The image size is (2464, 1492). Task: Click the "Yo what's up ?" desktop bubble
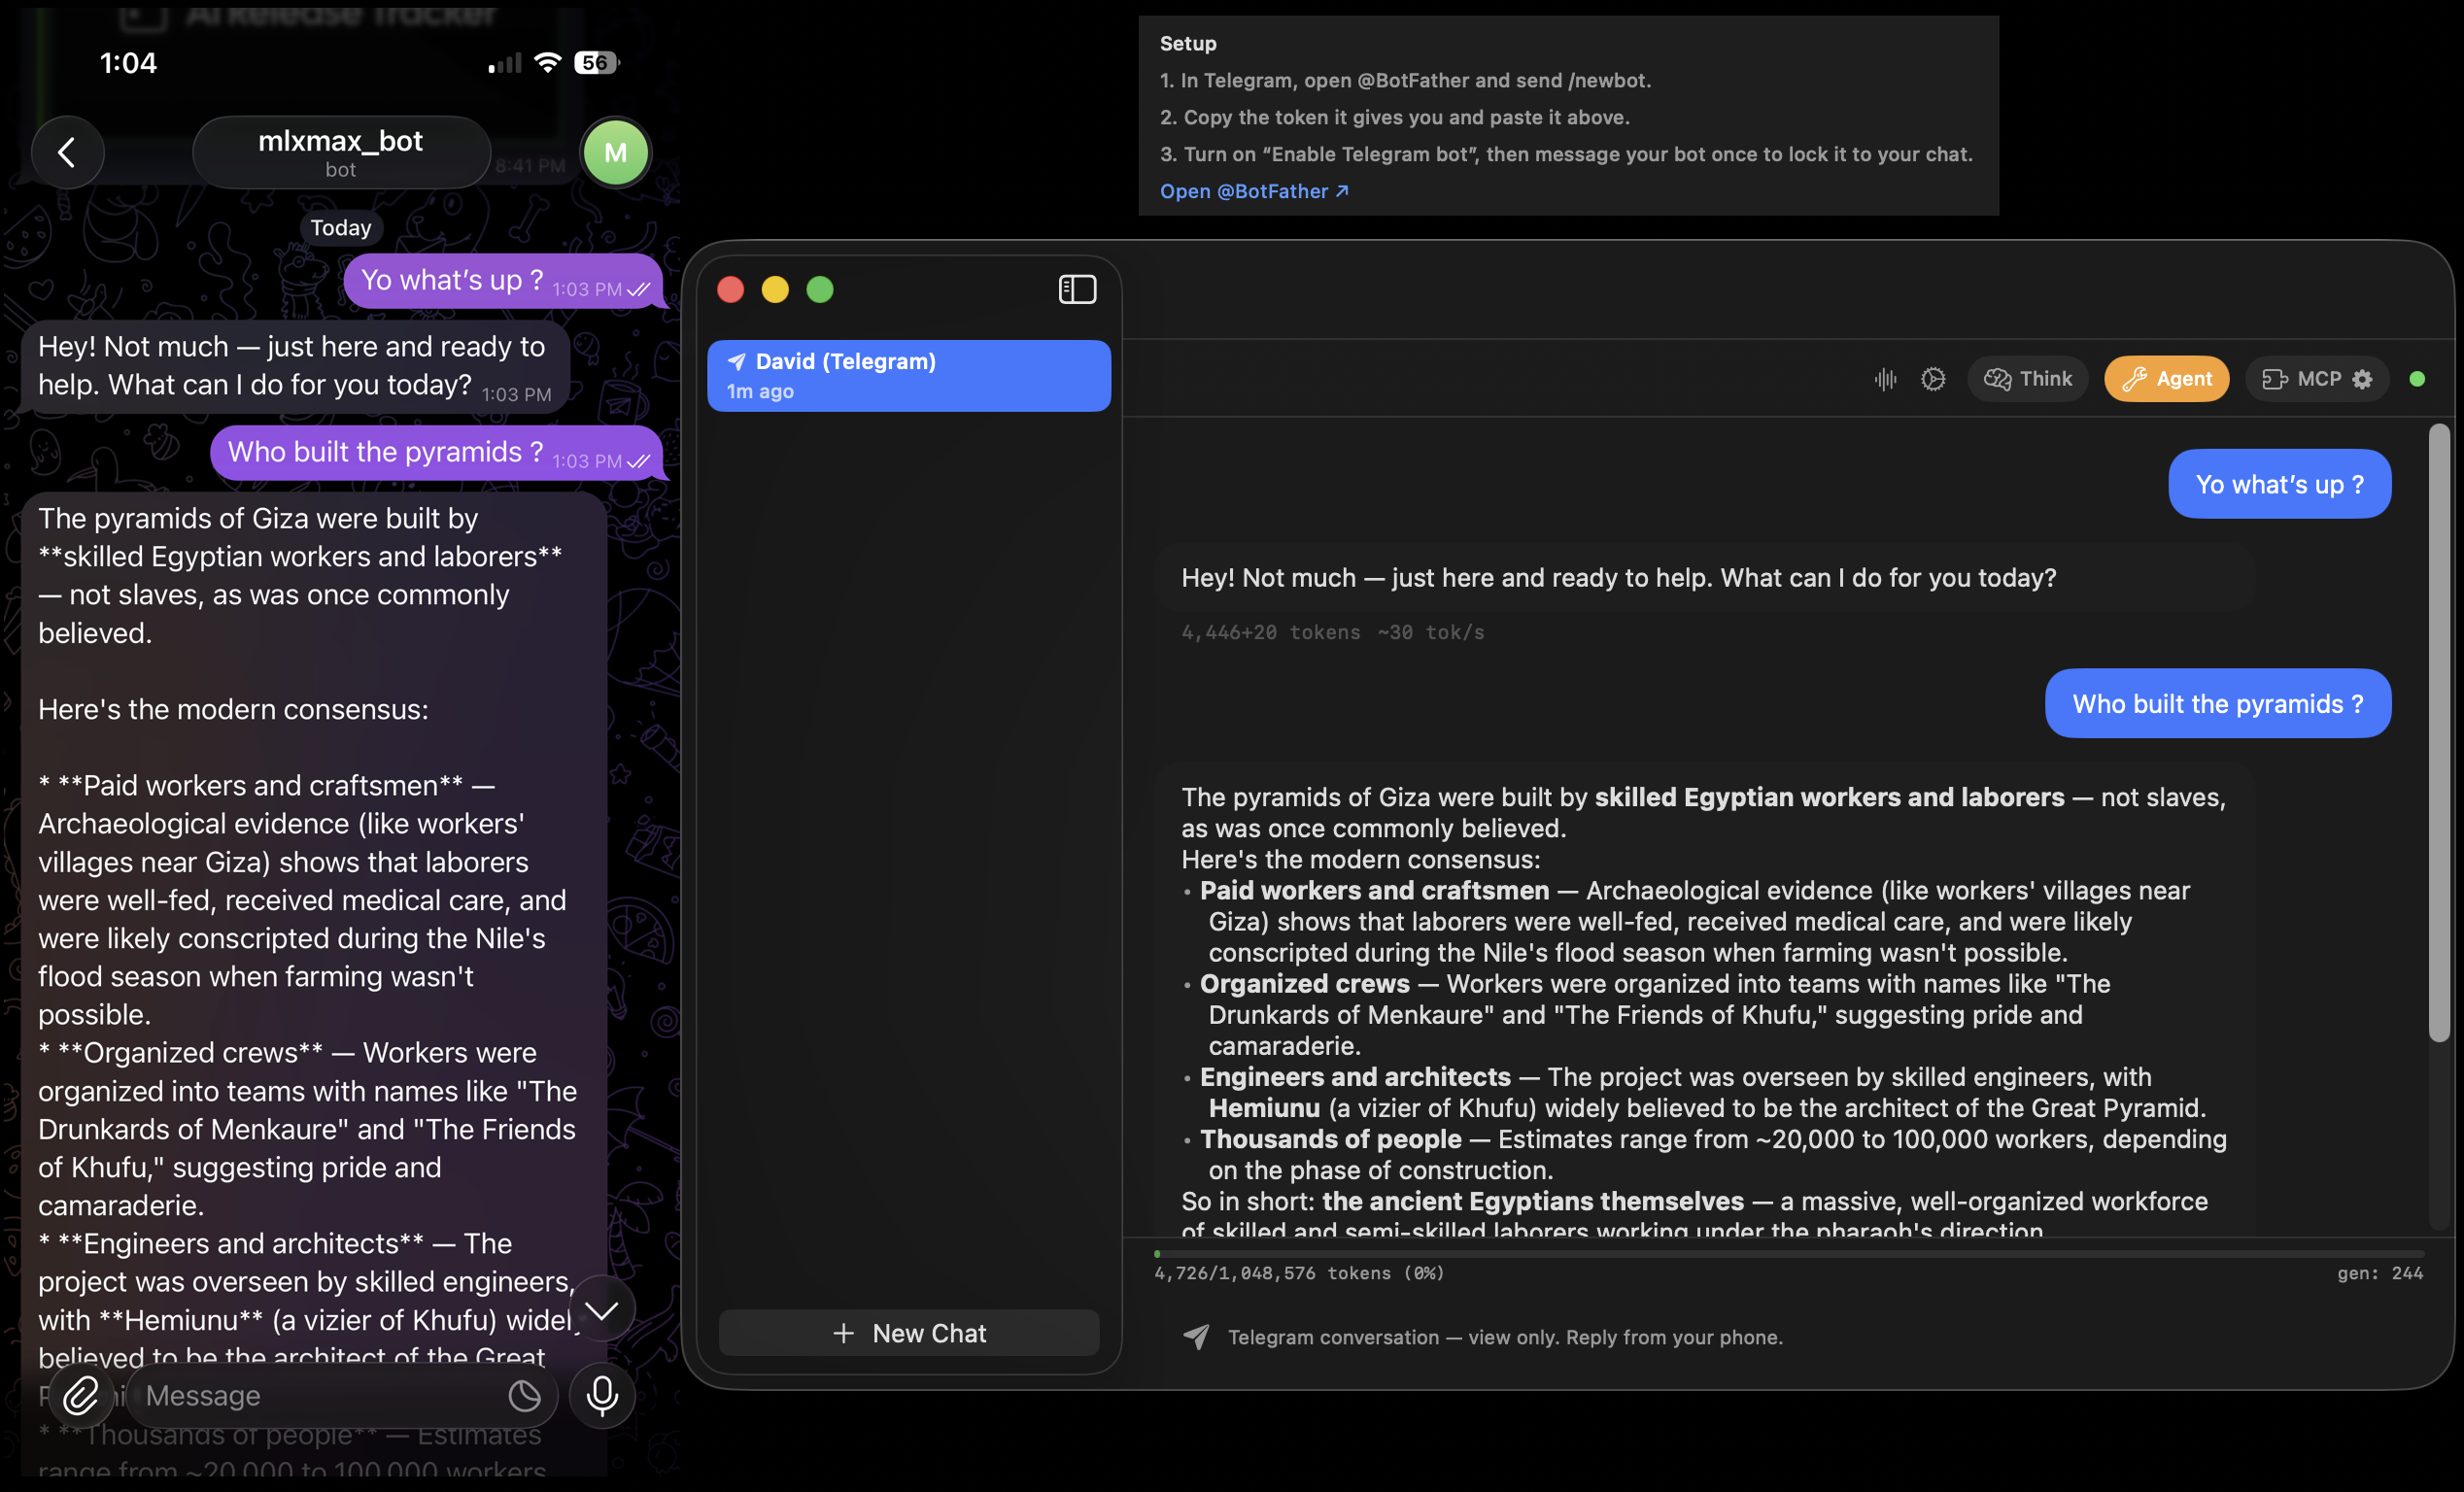click(2279, 484)
